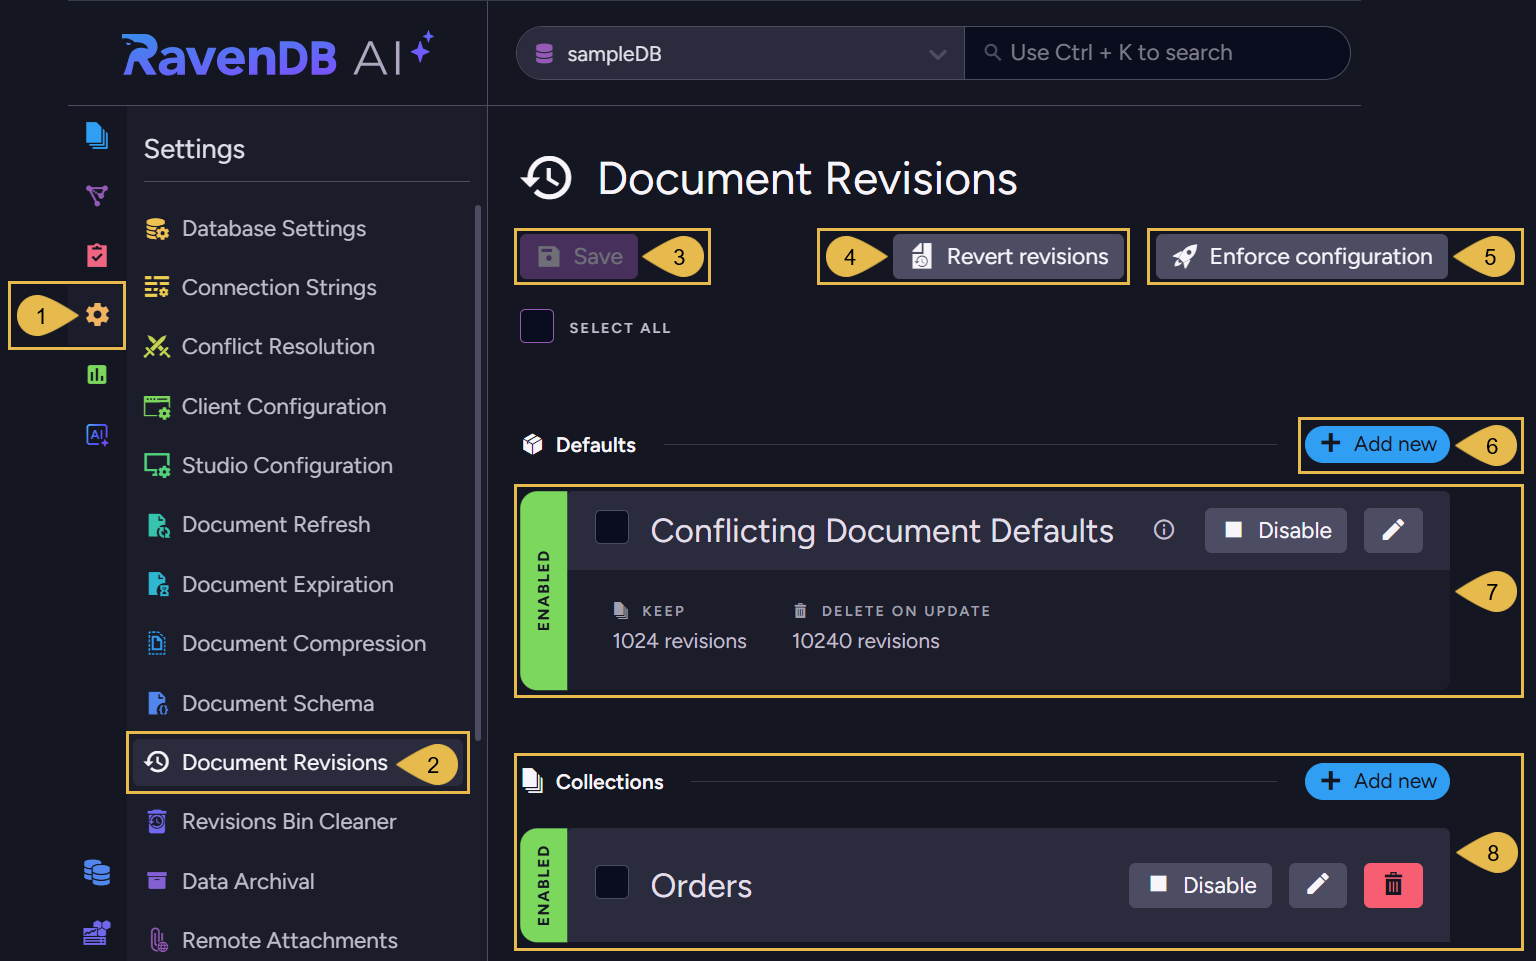Open the Stats chart icon in sidebar
Viewport: 1536px width, 961px height.
(x=97, y=375)
